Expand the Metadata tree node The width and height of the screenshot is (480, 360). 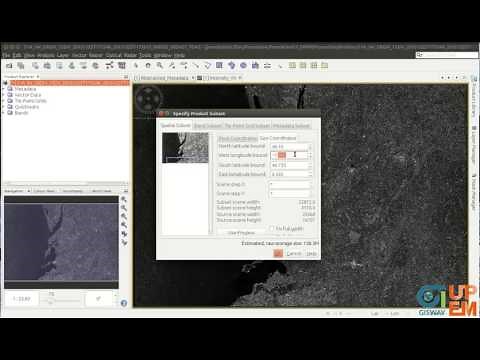4,89
